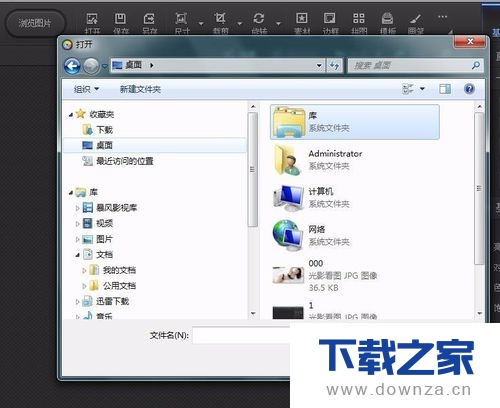
Task: Expand the 迅雷下载 tree node
Action: coord(77,302)
